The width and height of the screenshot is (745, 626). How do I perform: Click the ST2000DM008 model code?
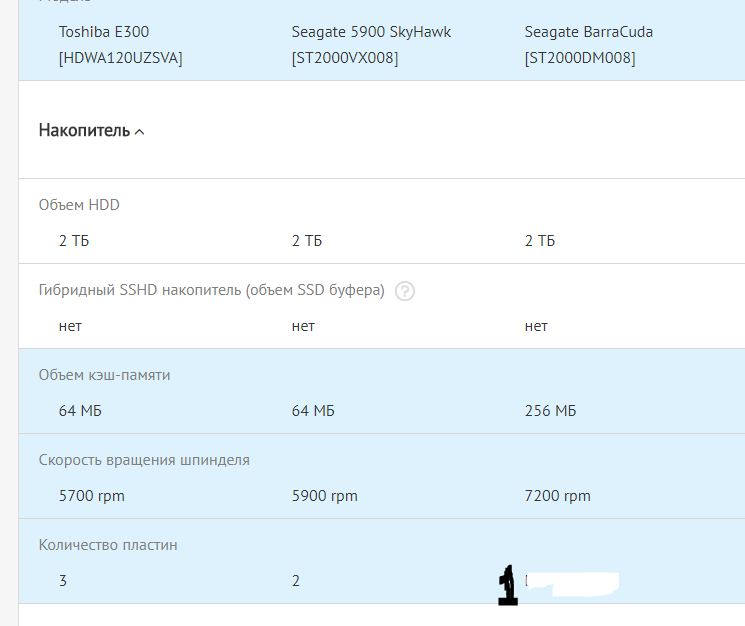pos(579,58)
